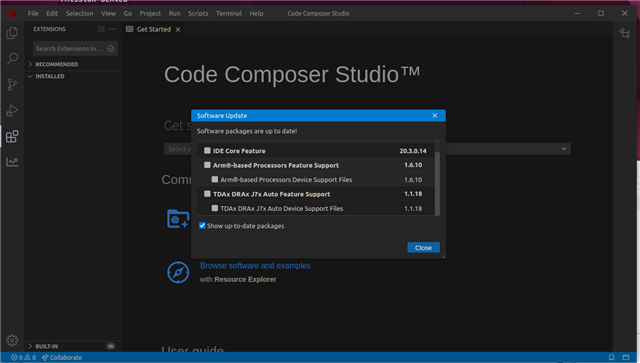Click the notifications bell in status bar
The image size is (640, 363).
pos(611,357)
